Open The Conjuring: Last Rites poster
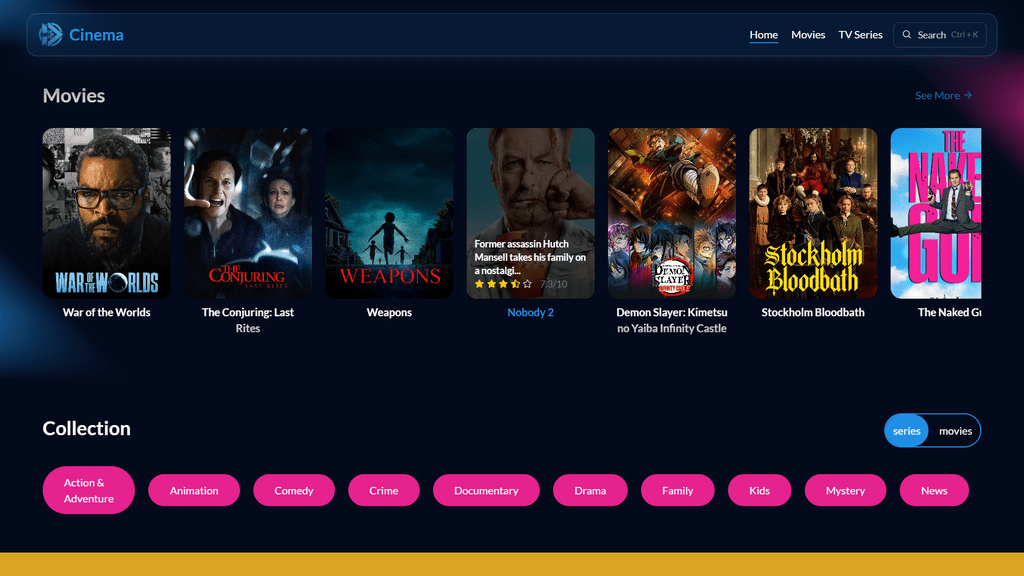The width and height of the screenshot is (1024, 576). [x=248, y=213]
